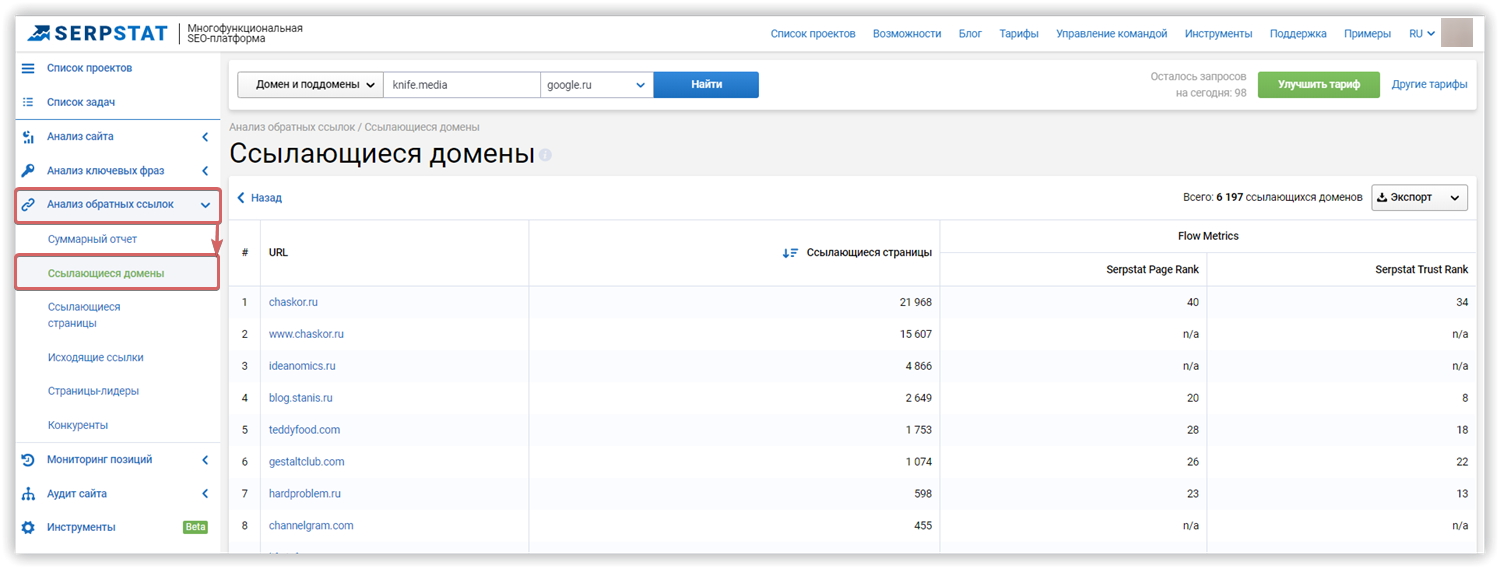Click the key icon for Анализ ключевых фраз
1500x569 pixels.
click(28, 170)
